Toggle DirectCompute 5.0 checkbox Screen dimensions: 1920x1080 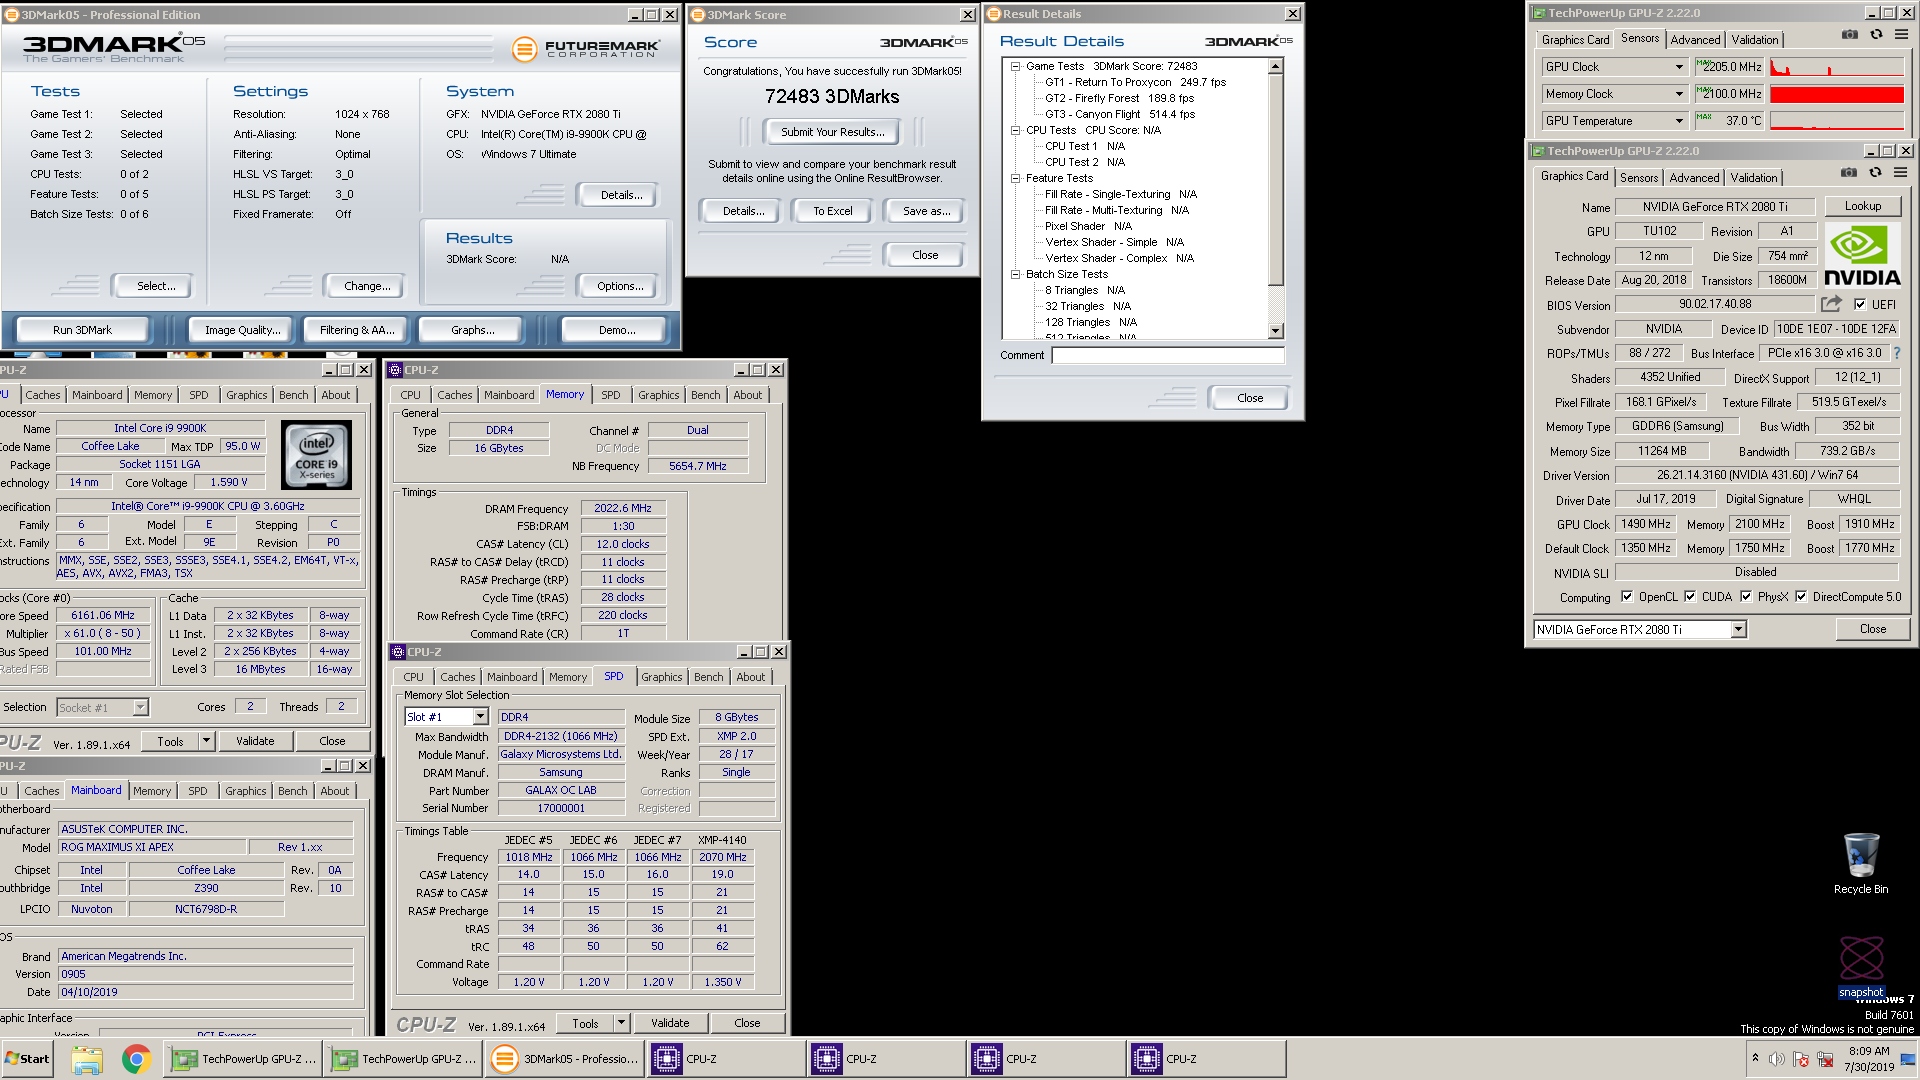coord(1801,597)
